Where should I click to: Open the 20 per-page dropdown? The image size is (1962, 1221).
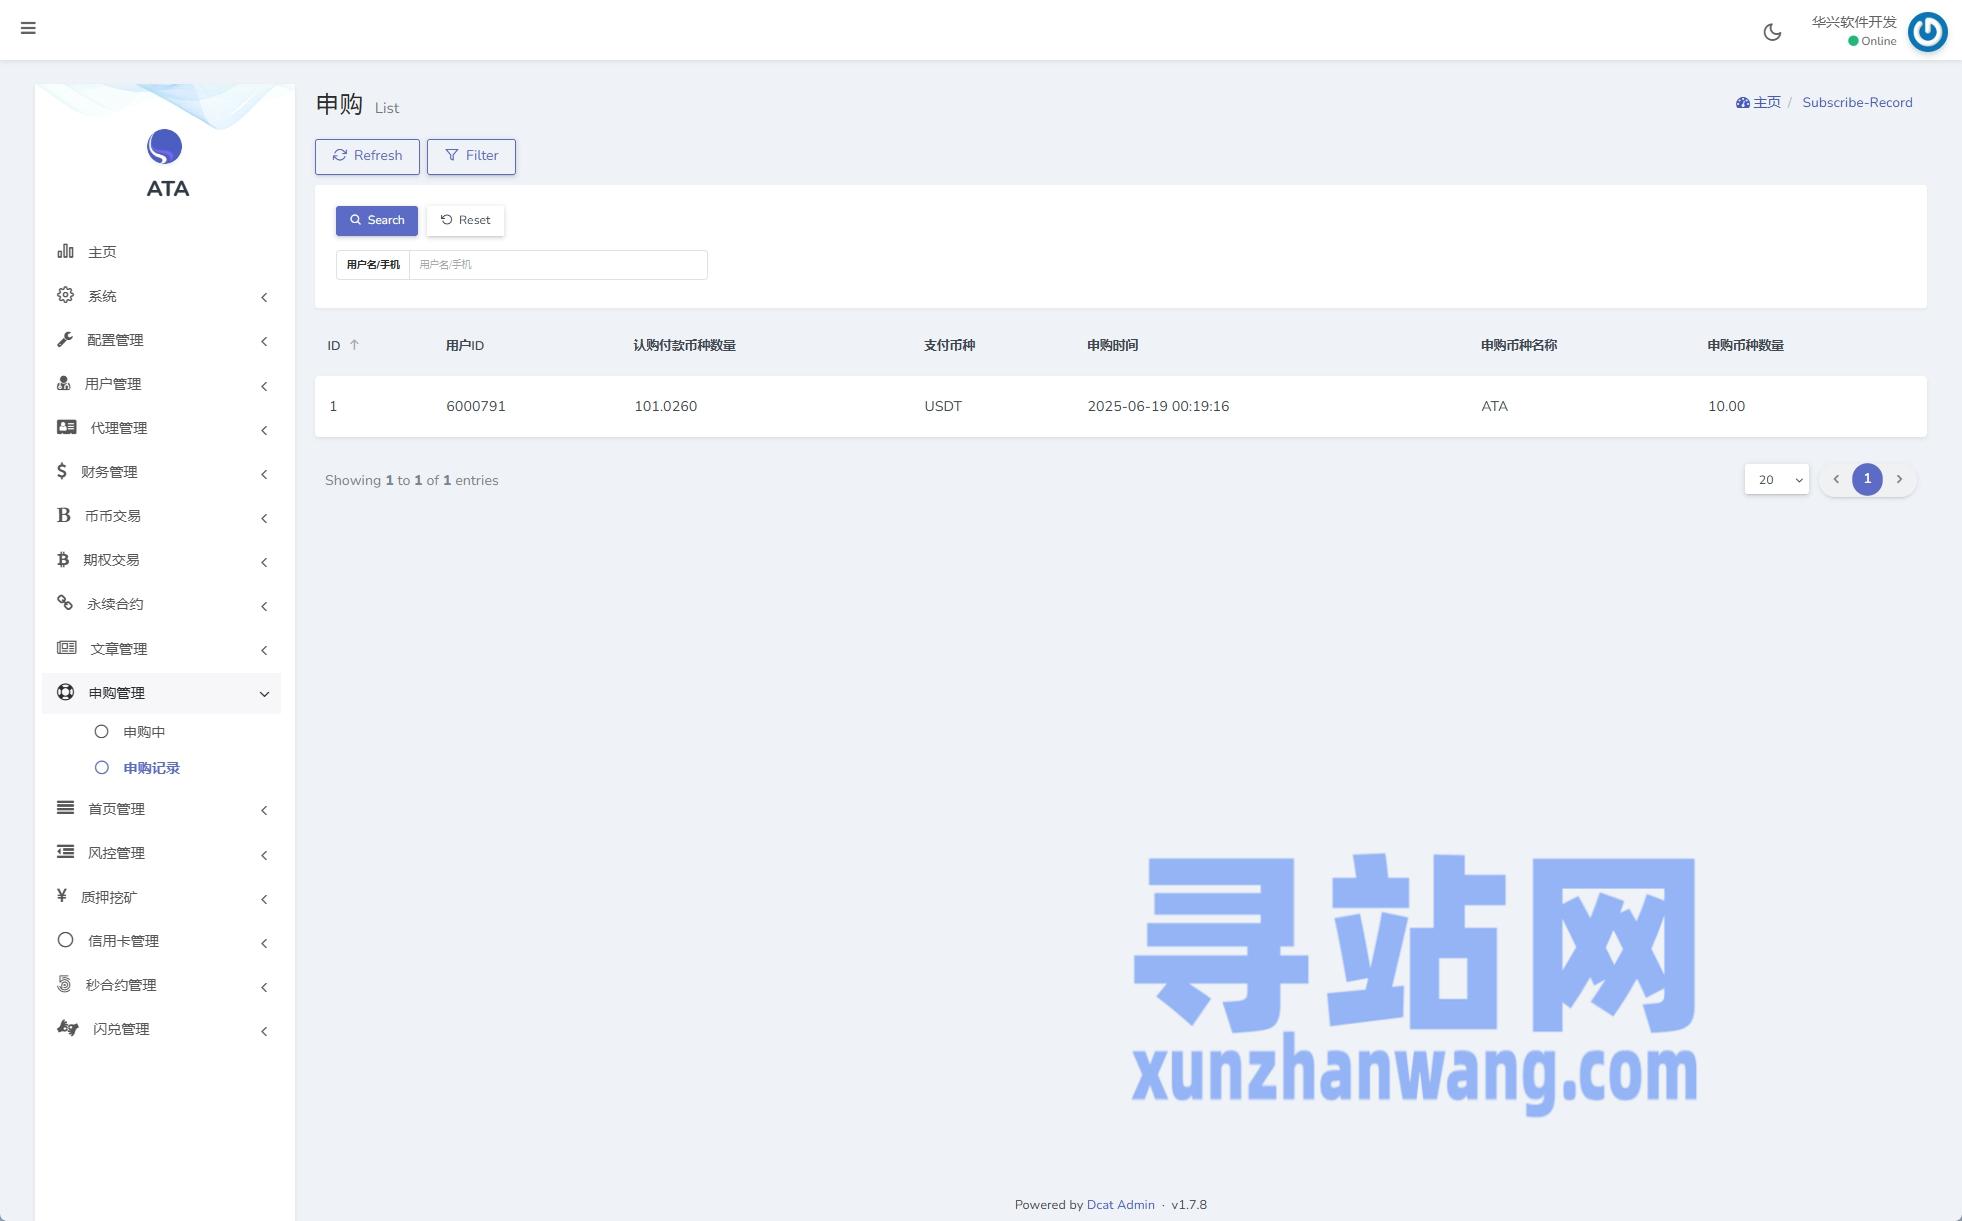coord(1777,479)
